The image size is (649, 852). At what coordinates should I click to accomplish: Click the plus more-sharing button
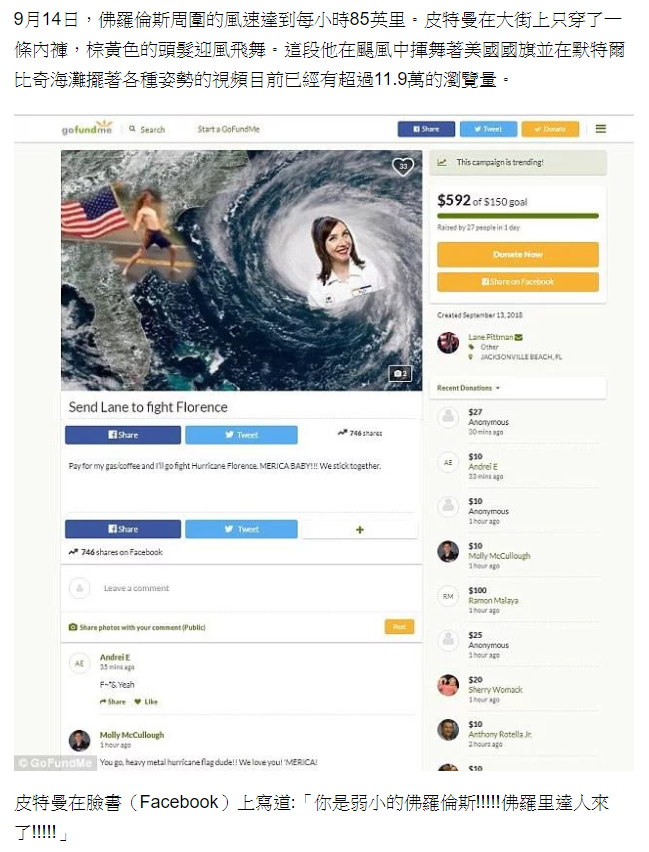click(x=359, y=529)
